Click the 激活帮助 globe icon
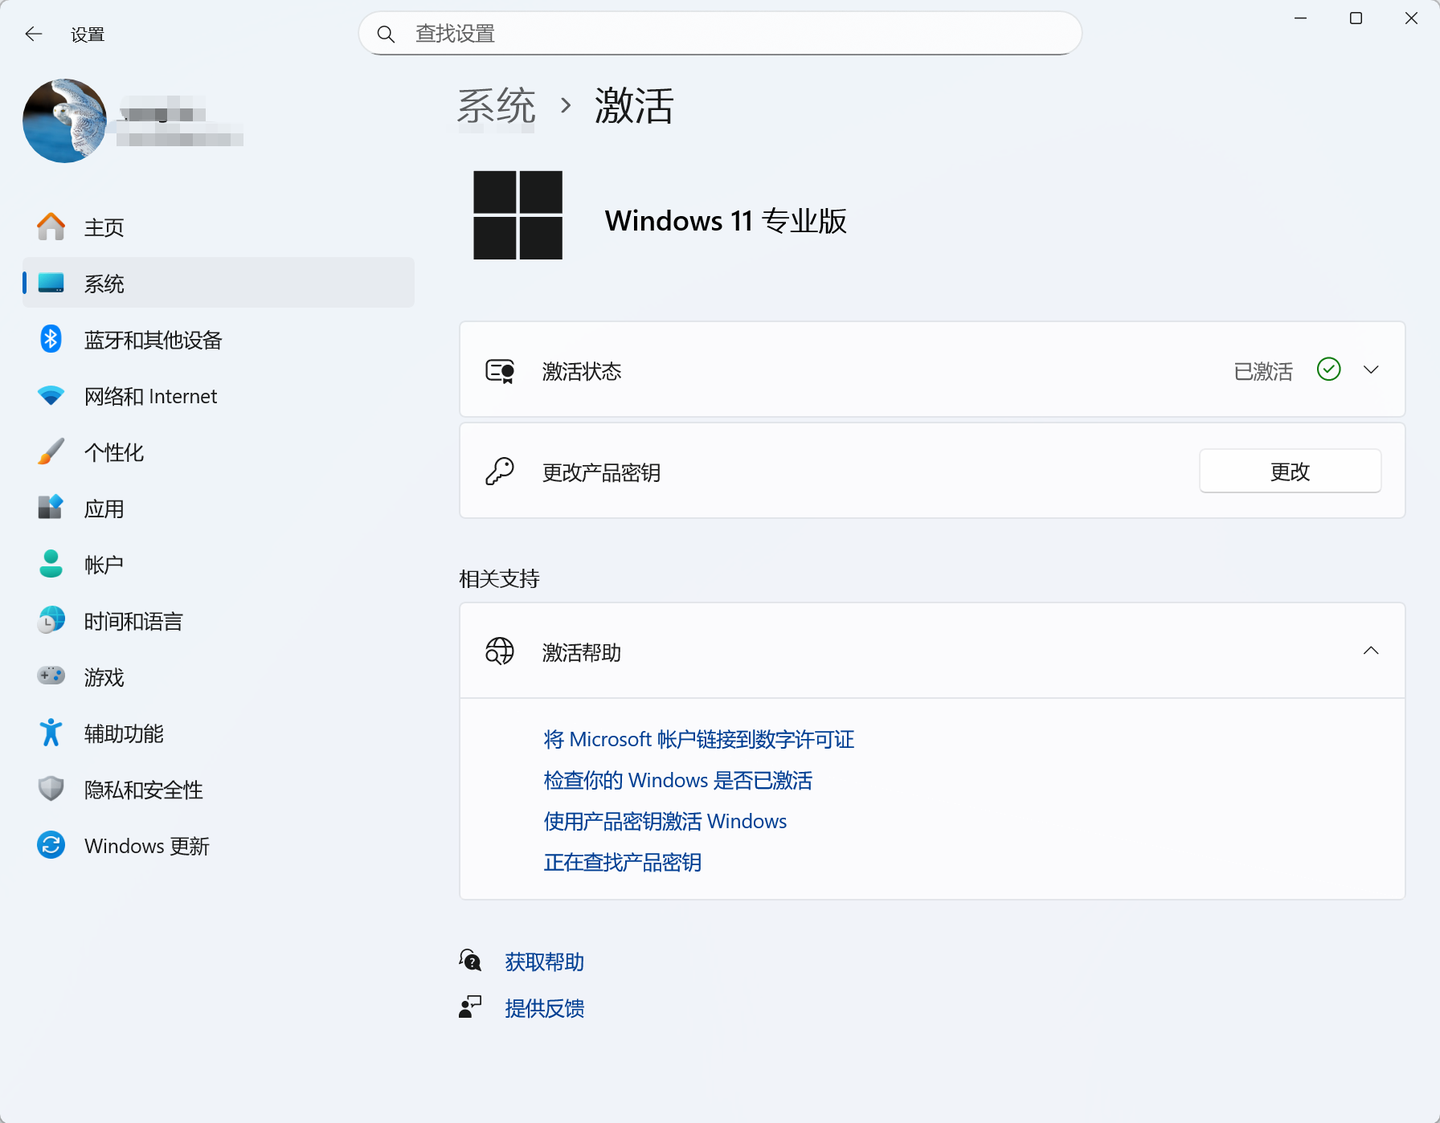The image size is (1440, 1123). coord(500,652)
